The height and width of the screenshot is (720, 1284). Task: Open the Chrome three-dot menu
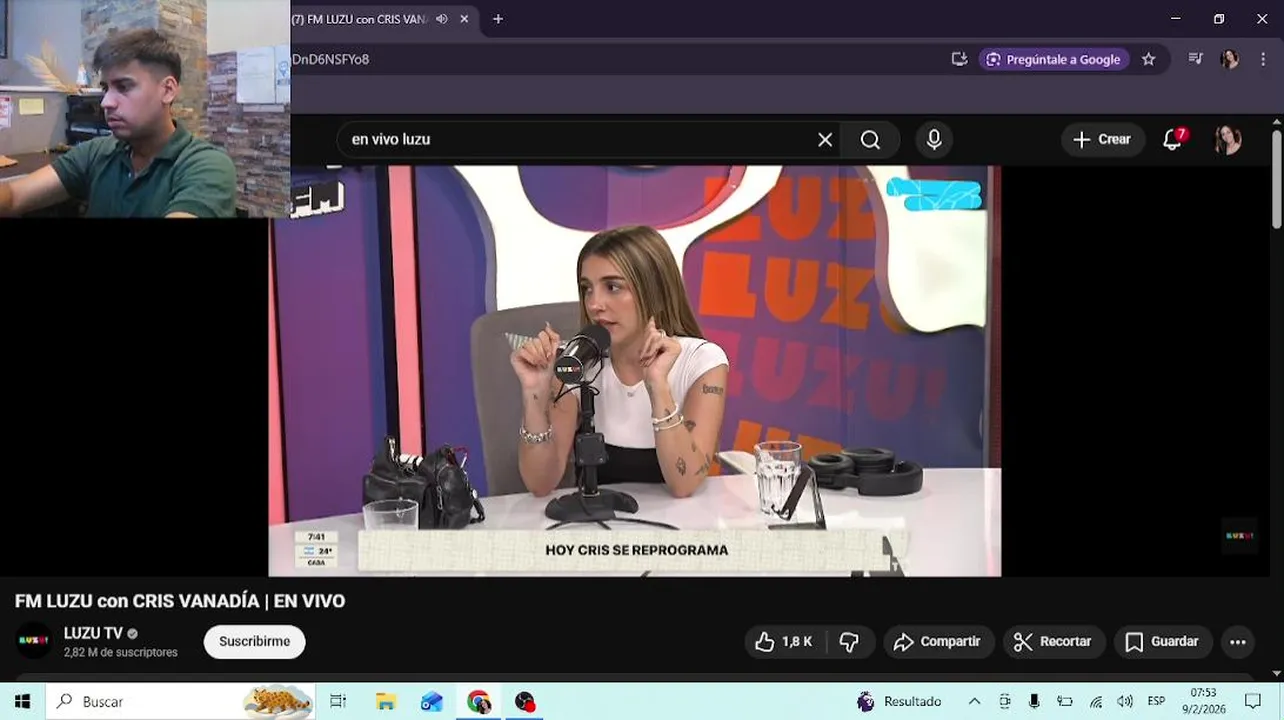tap(1263, 59)
